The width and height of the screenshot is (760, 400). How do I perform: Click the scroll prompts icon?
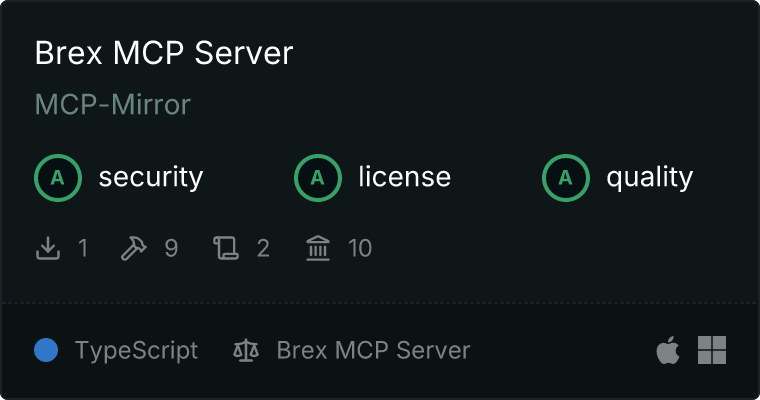[x=226, y=248]
